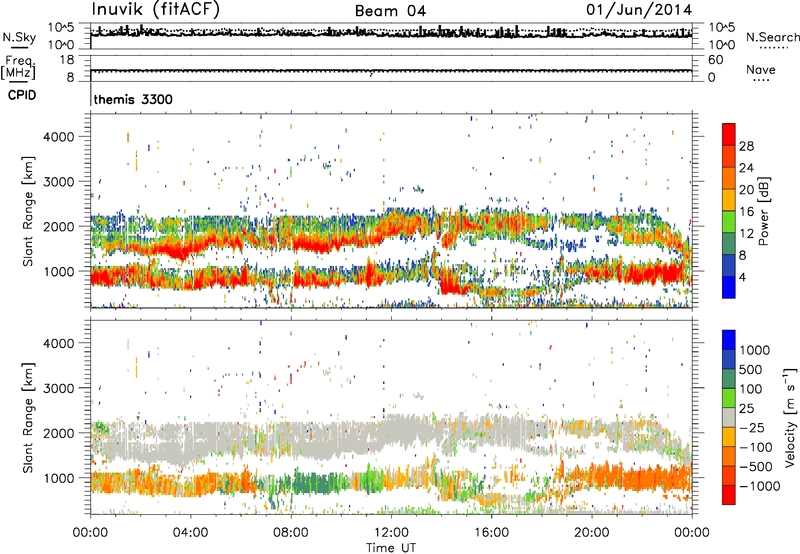
Task: Click the blue top segment of Velocity colorbar
Action: coord(729,340)
